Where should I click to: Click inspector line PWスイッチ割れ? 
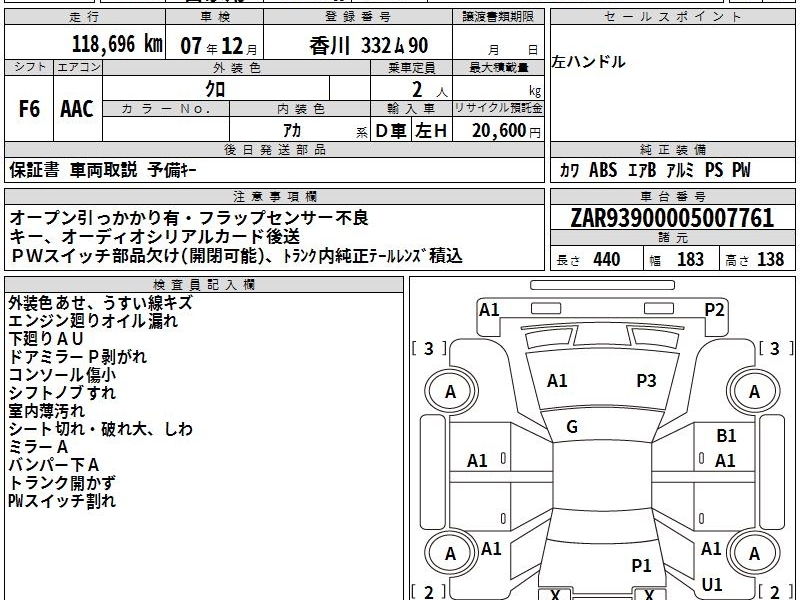[62, 501]
